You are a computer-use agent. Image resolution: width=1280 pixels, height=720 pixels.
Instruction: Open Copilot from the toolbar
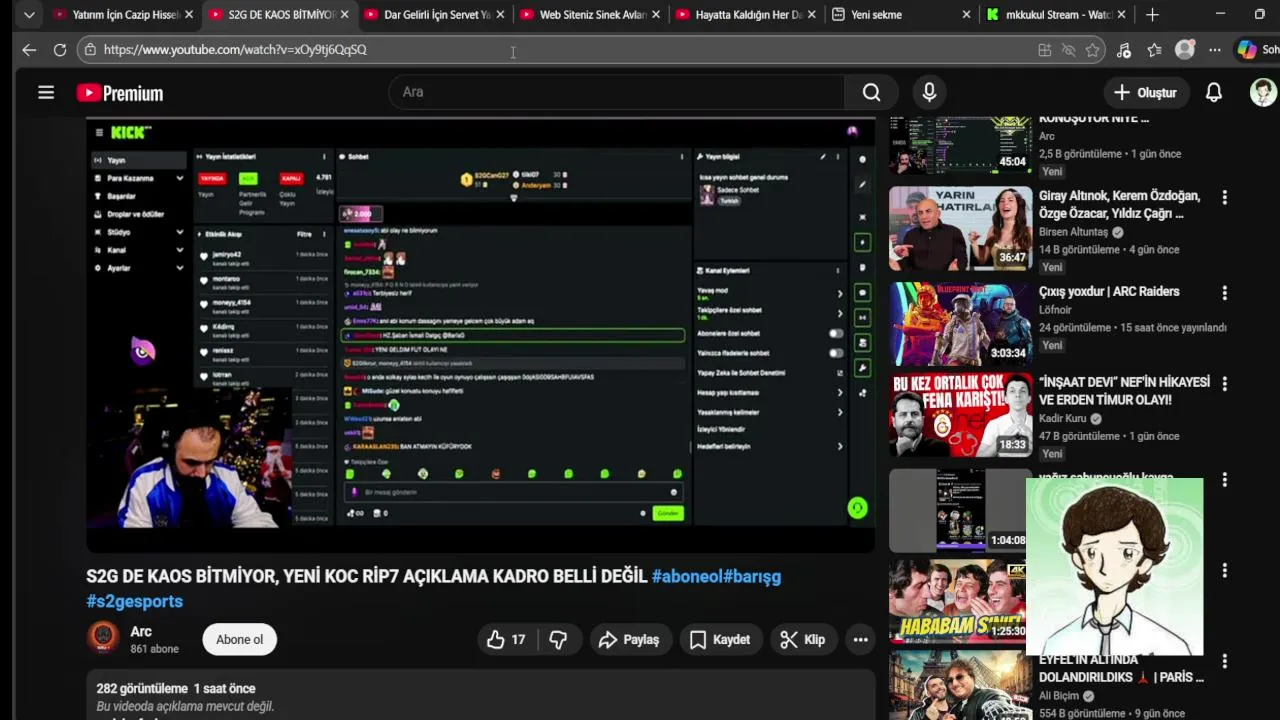[1247, 50]
